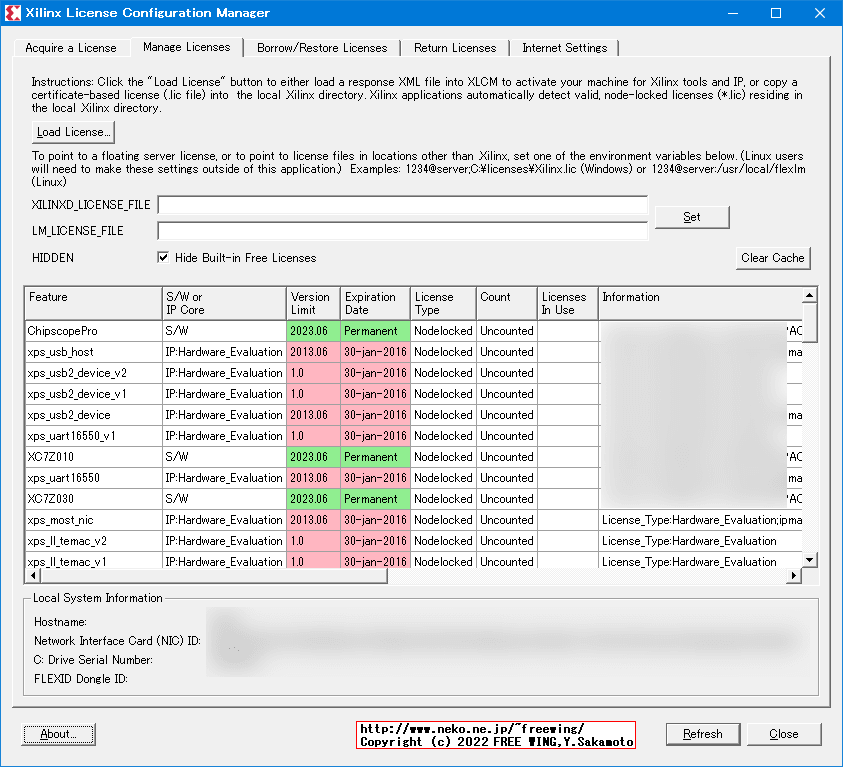The height and width of the screenshot is (767, 843).
Task: Sort by Expiration Date column header
Action: coord(374,303)
